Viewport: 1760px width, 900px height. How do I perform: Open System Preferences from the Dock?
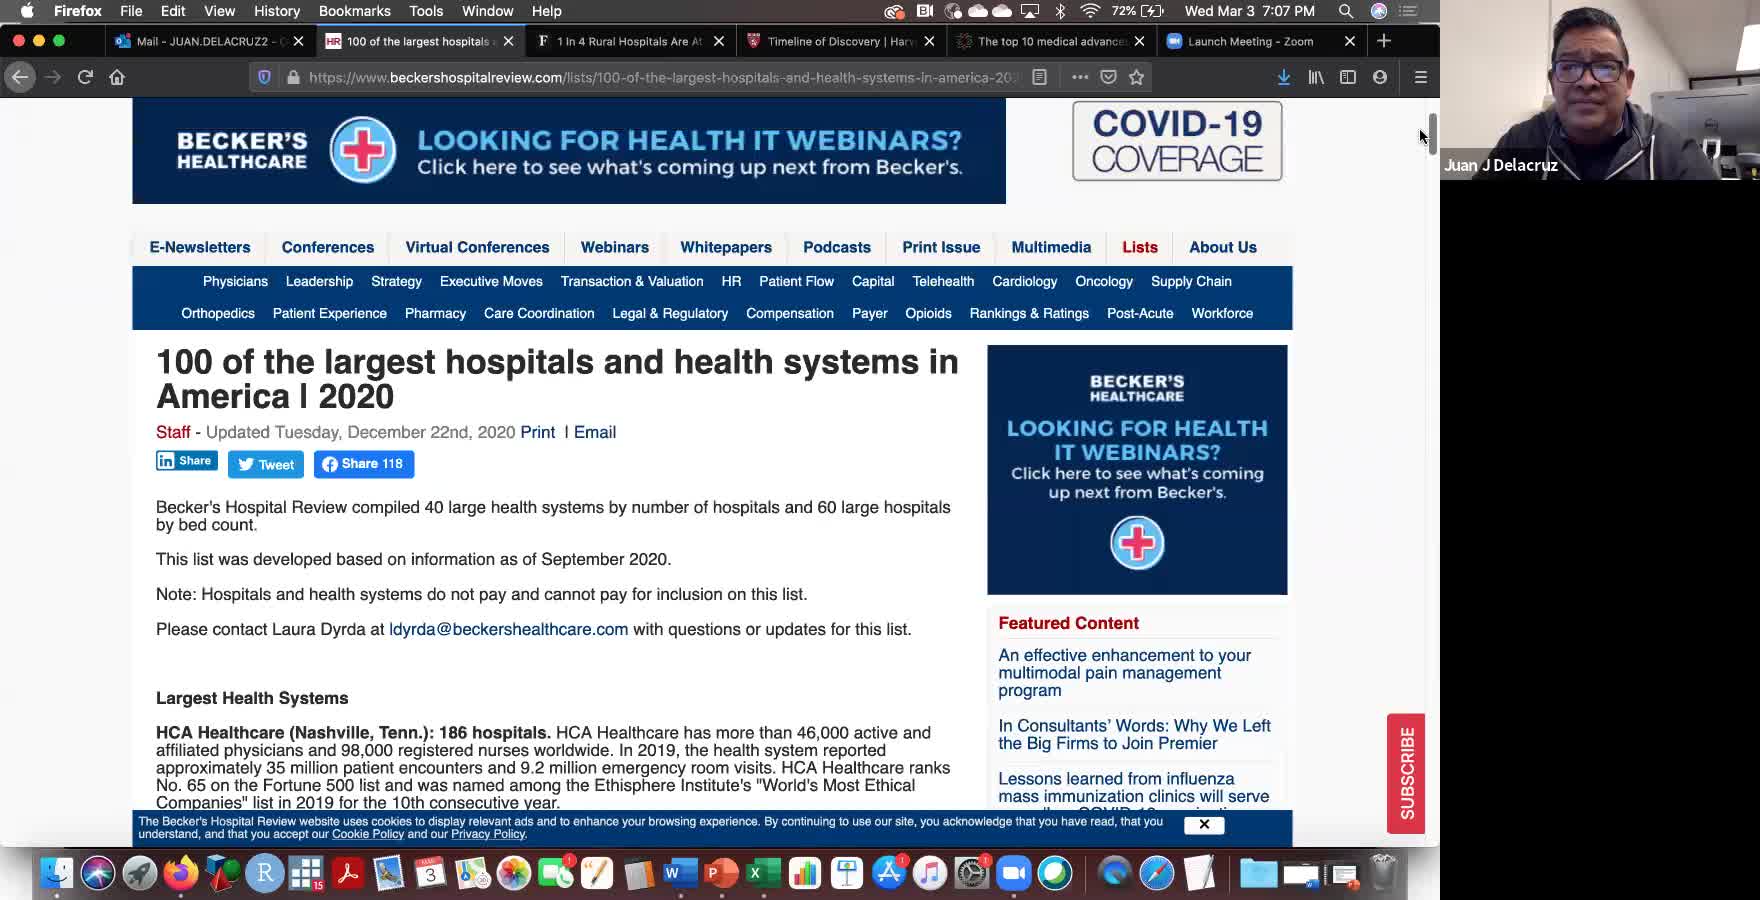tap(971, 873)
